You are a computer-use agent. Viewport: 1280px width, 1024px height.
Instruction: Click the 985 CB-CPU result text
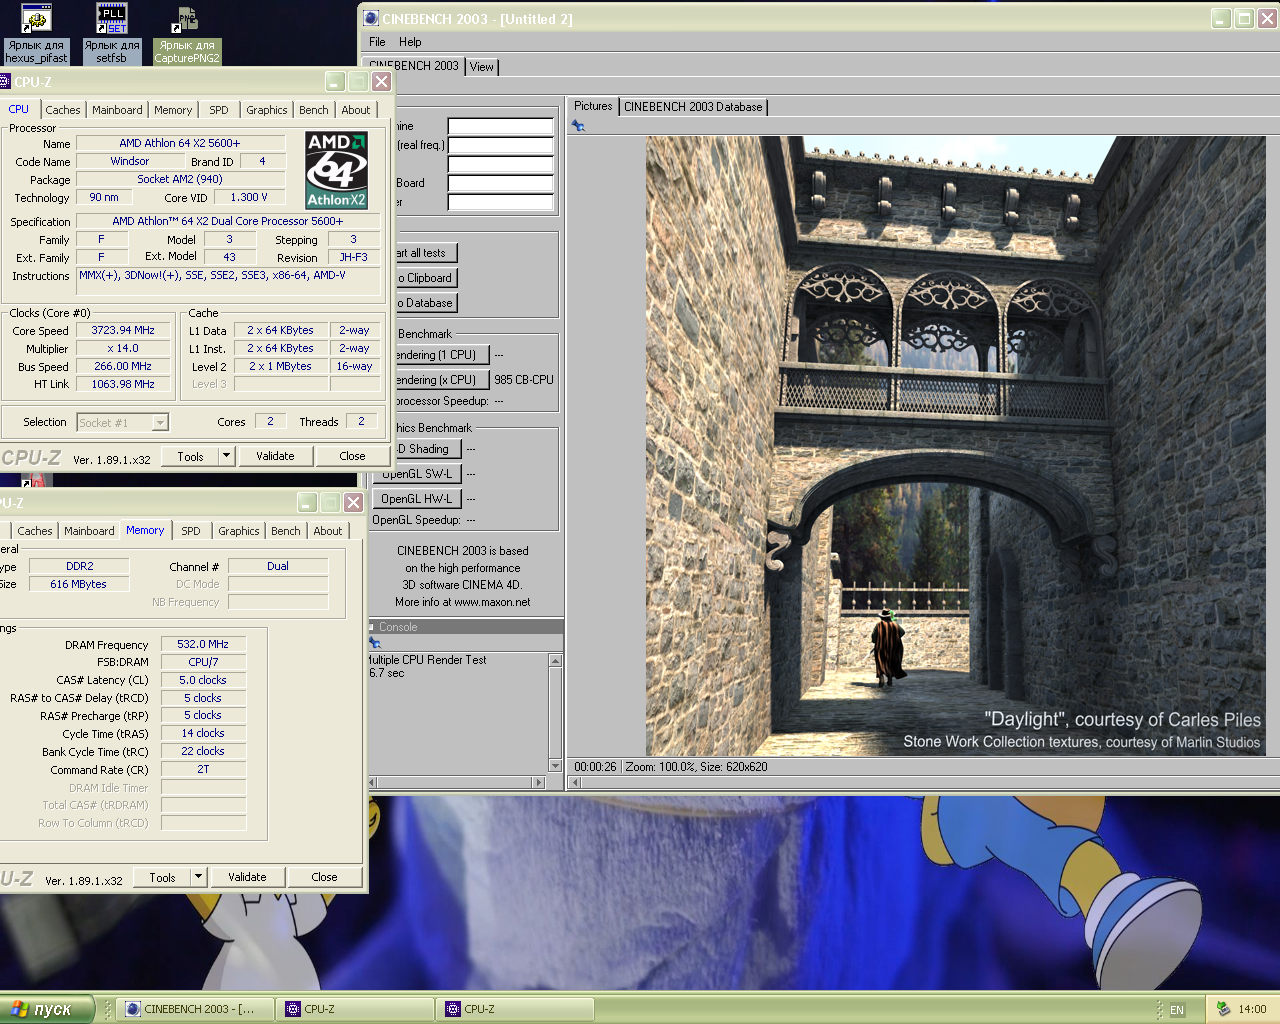click(x=524, y=380)
